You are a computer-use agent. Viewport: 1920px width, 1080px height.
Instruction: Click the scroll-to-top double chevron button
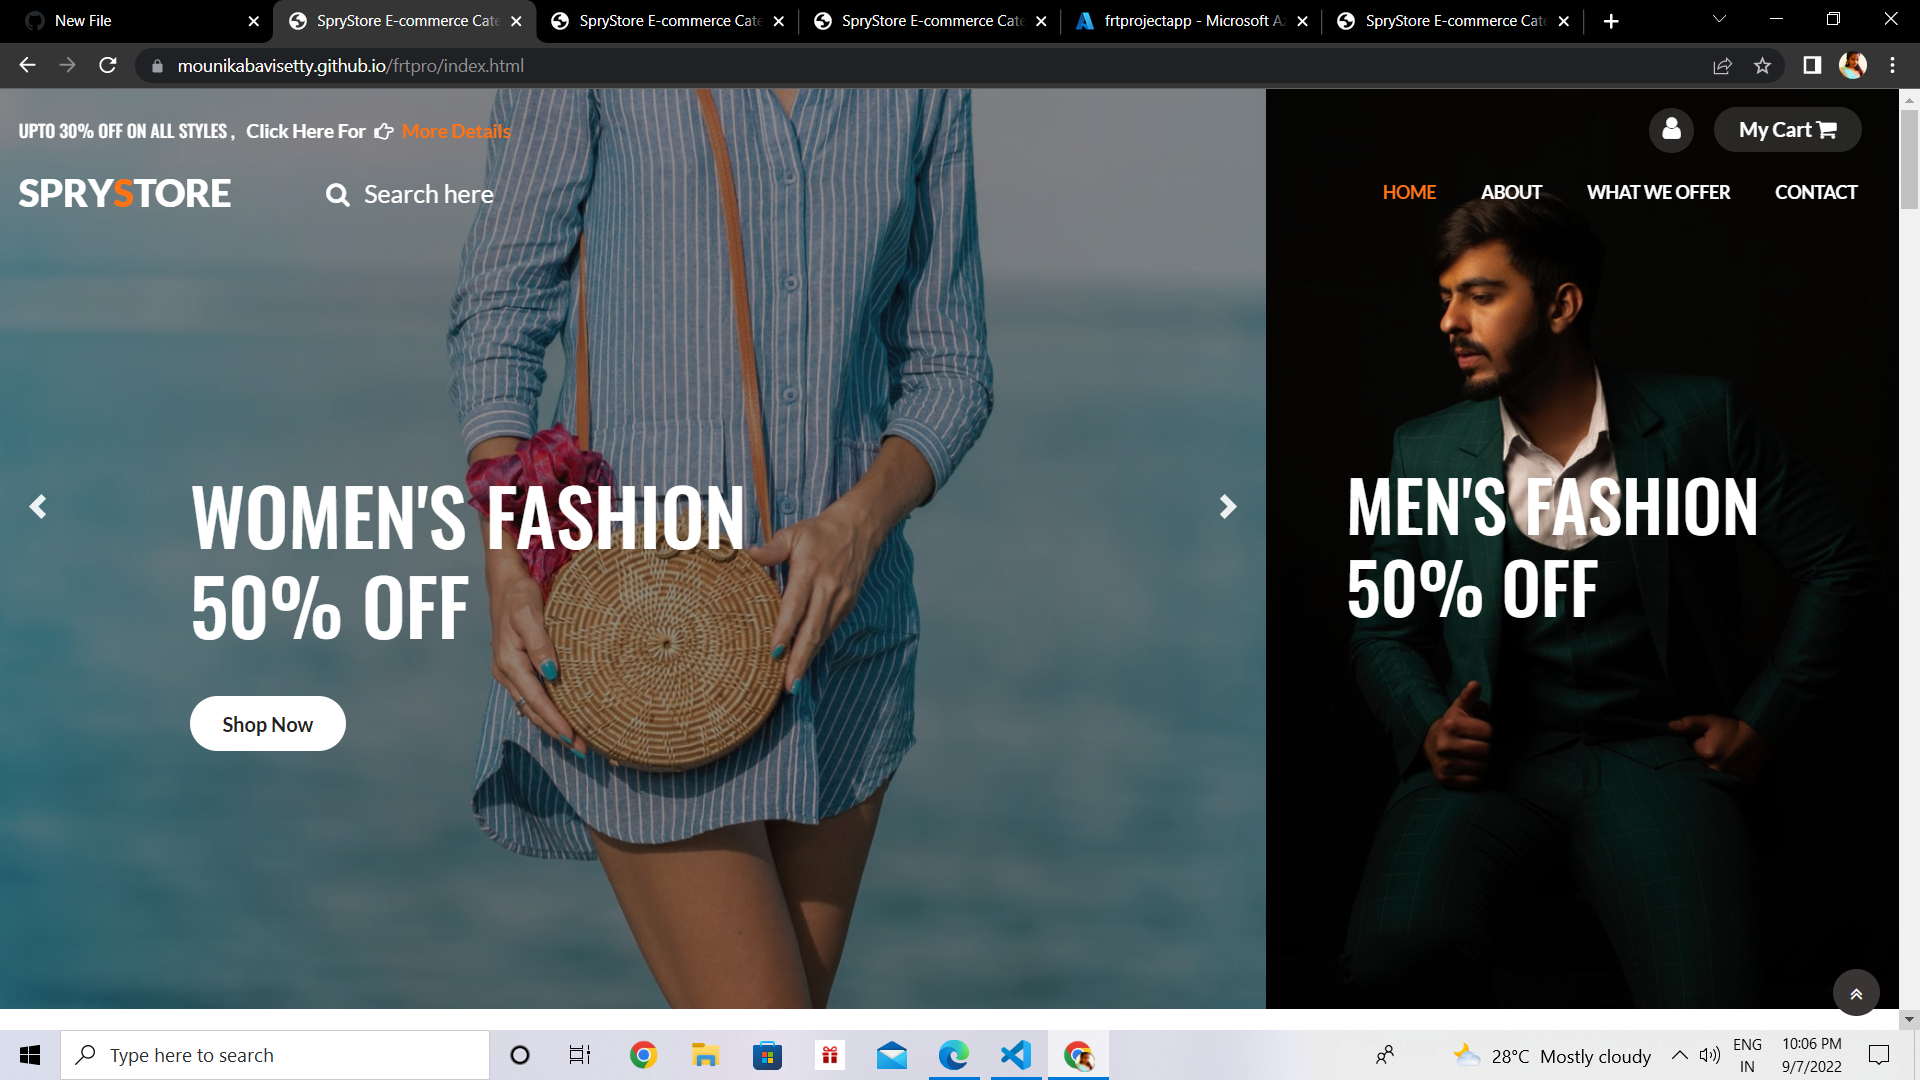[1856, 993]
